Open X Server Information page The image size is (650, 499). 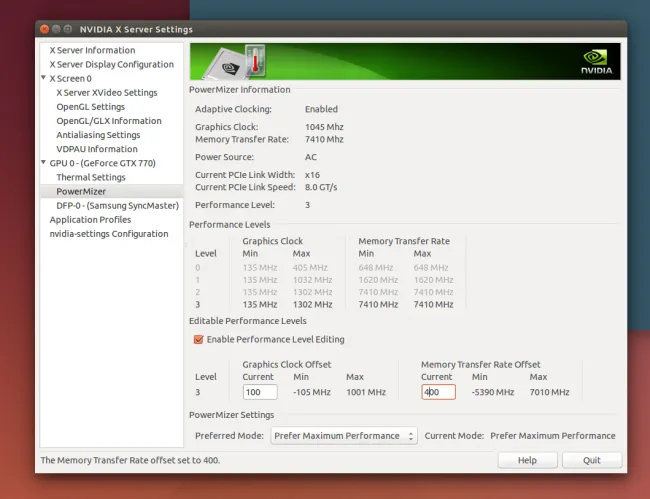coord(92,50)
